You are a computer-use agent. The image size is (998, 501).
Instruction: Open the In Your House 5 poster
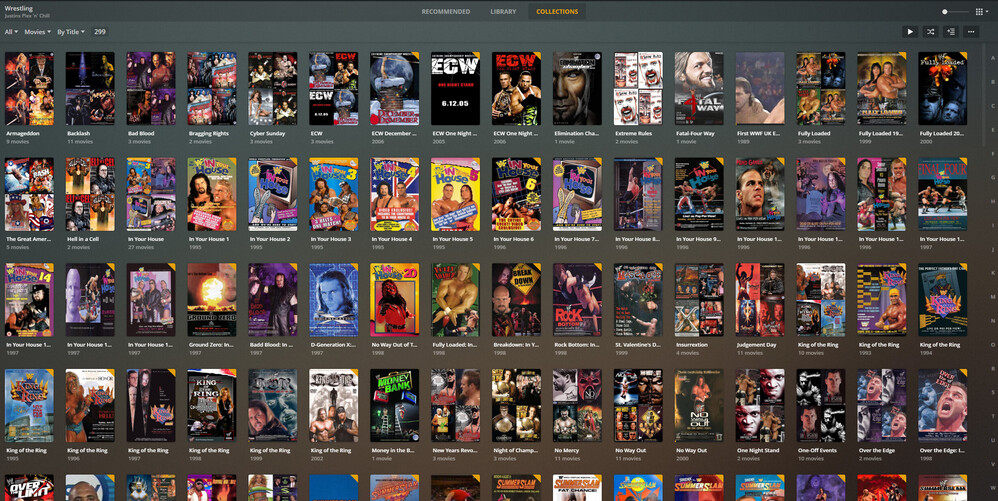click(456, 194)
